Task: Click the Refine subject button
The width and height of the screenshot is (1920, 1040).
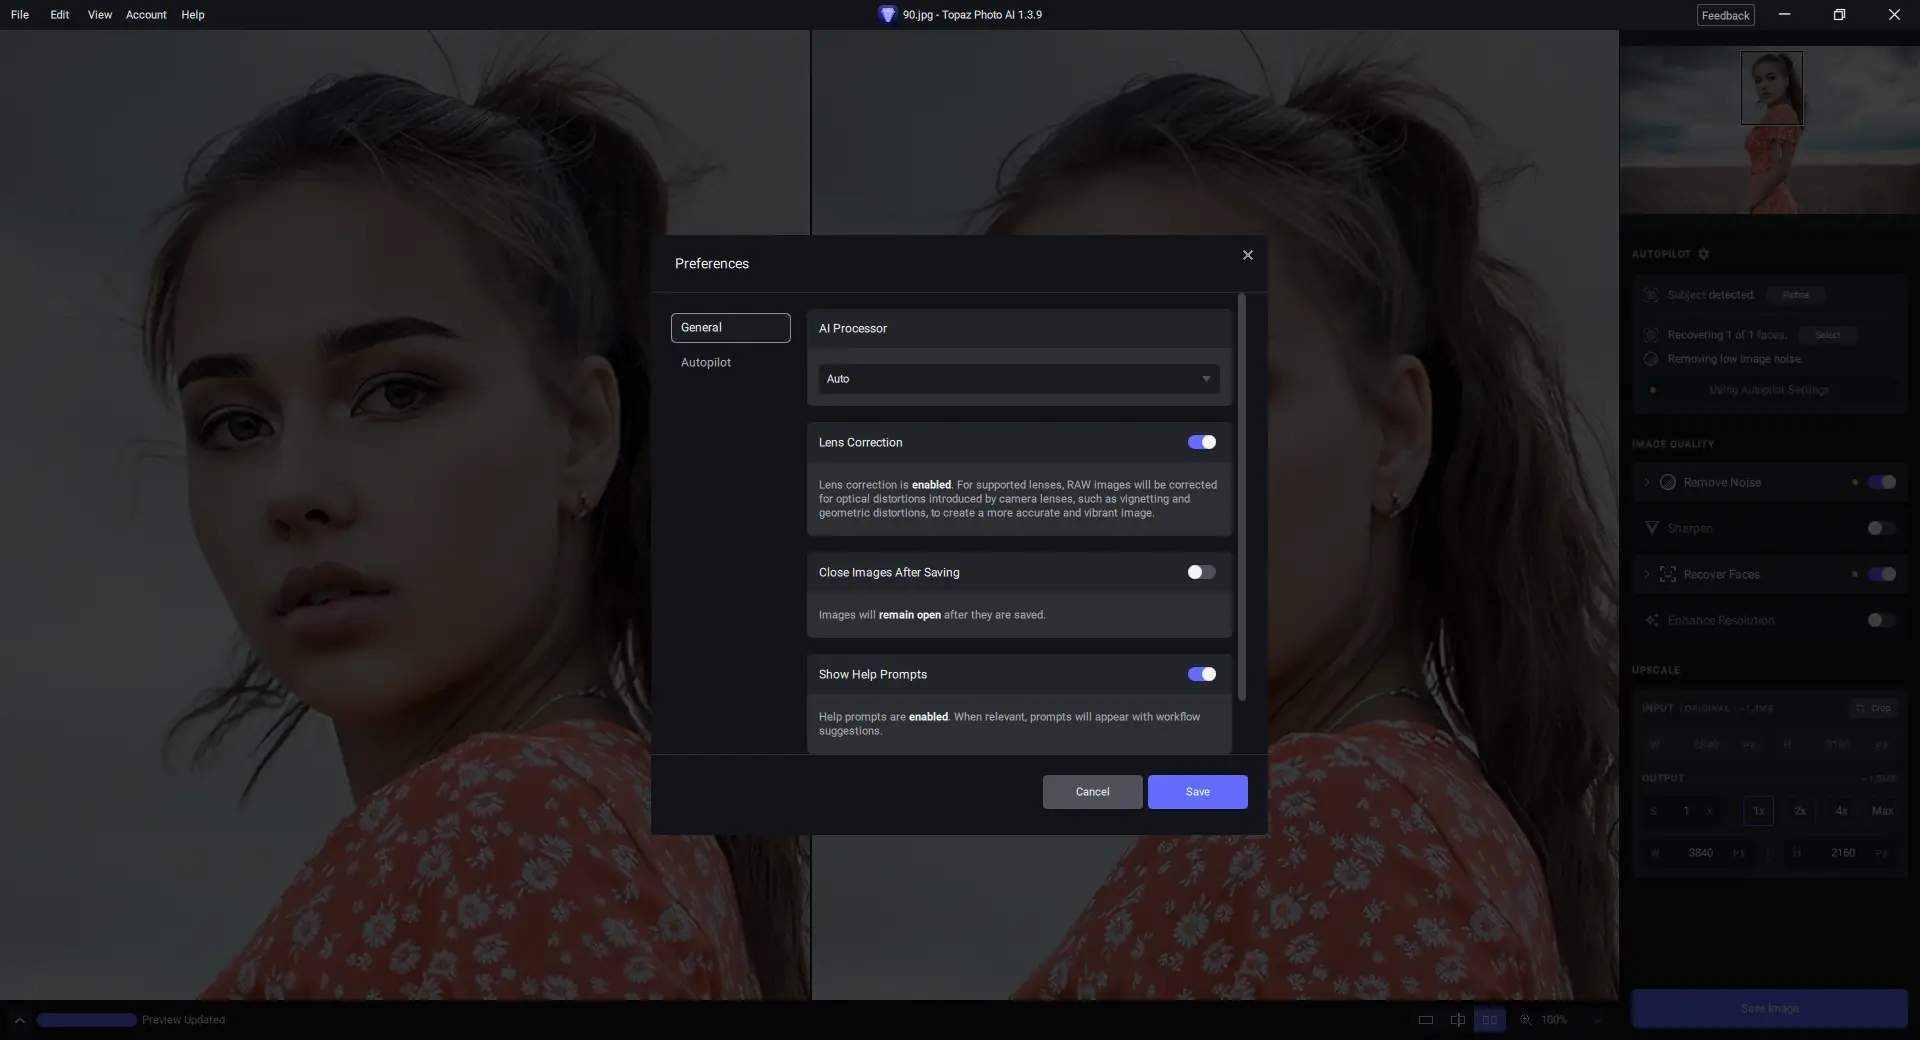Action: coord(1796,295)
